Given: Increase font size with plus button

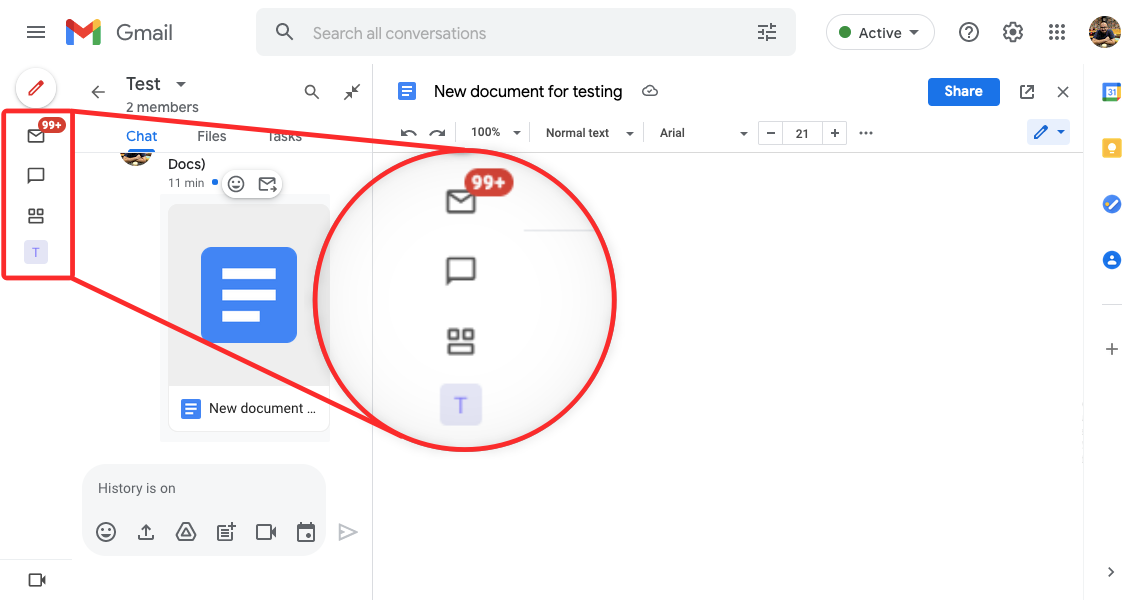Looking at the screenshot, I should 834,133.
